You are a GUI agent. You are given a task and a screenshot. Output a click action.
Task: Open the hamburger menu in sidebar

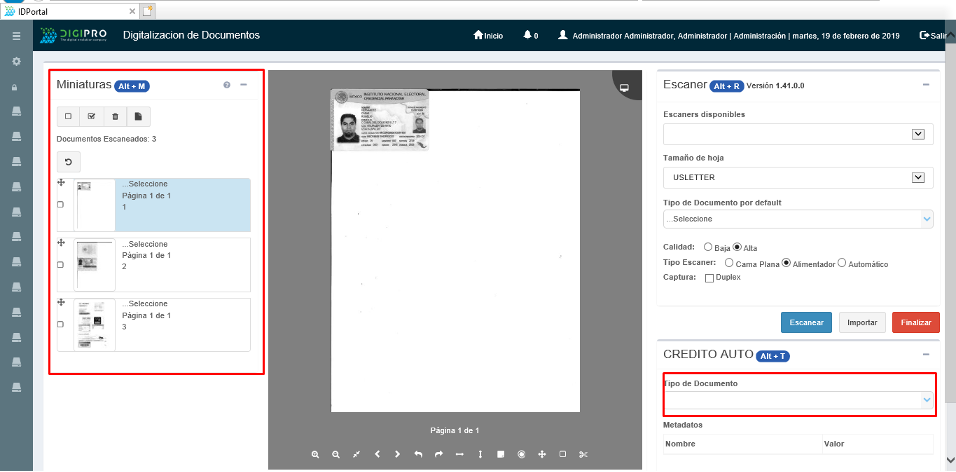[x=15, y=36]
